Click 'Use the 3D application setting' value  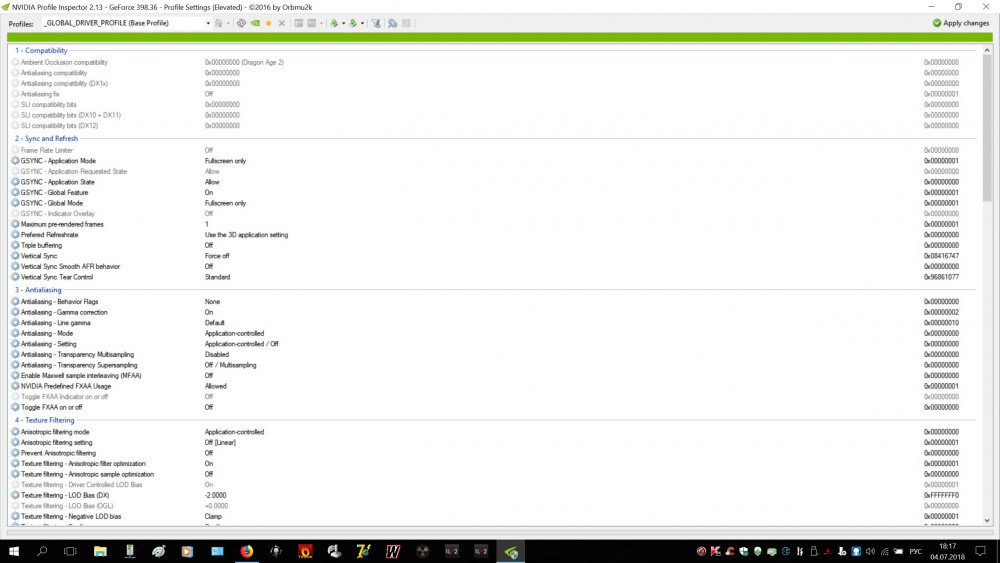pos(246,235)
